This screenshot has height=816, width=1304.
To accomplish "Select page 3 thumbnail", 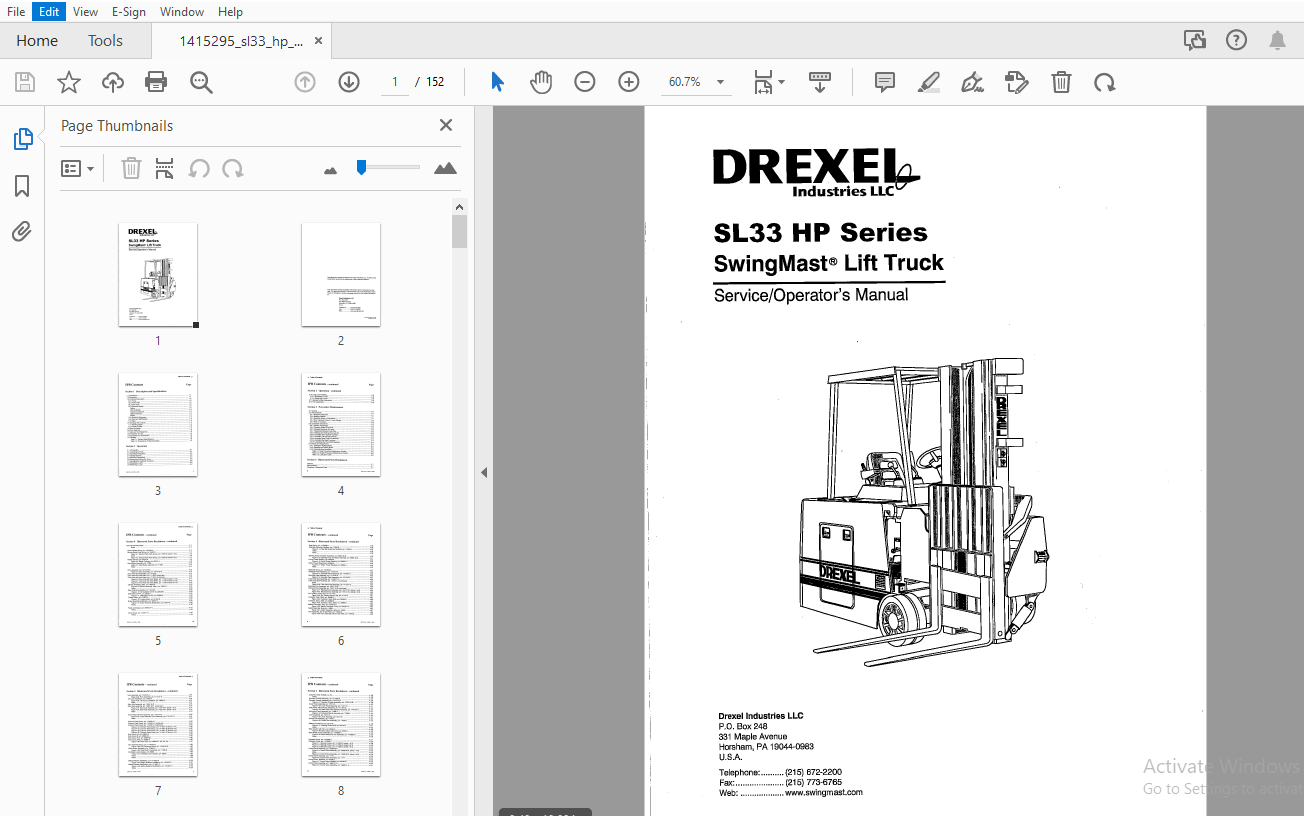I will pos(158,425).
